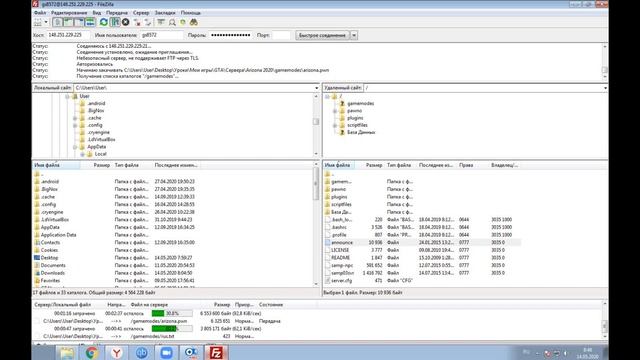Select the samp-npc file in remote list
Viewport: 640px width, 360px height.
click(342, 266)
